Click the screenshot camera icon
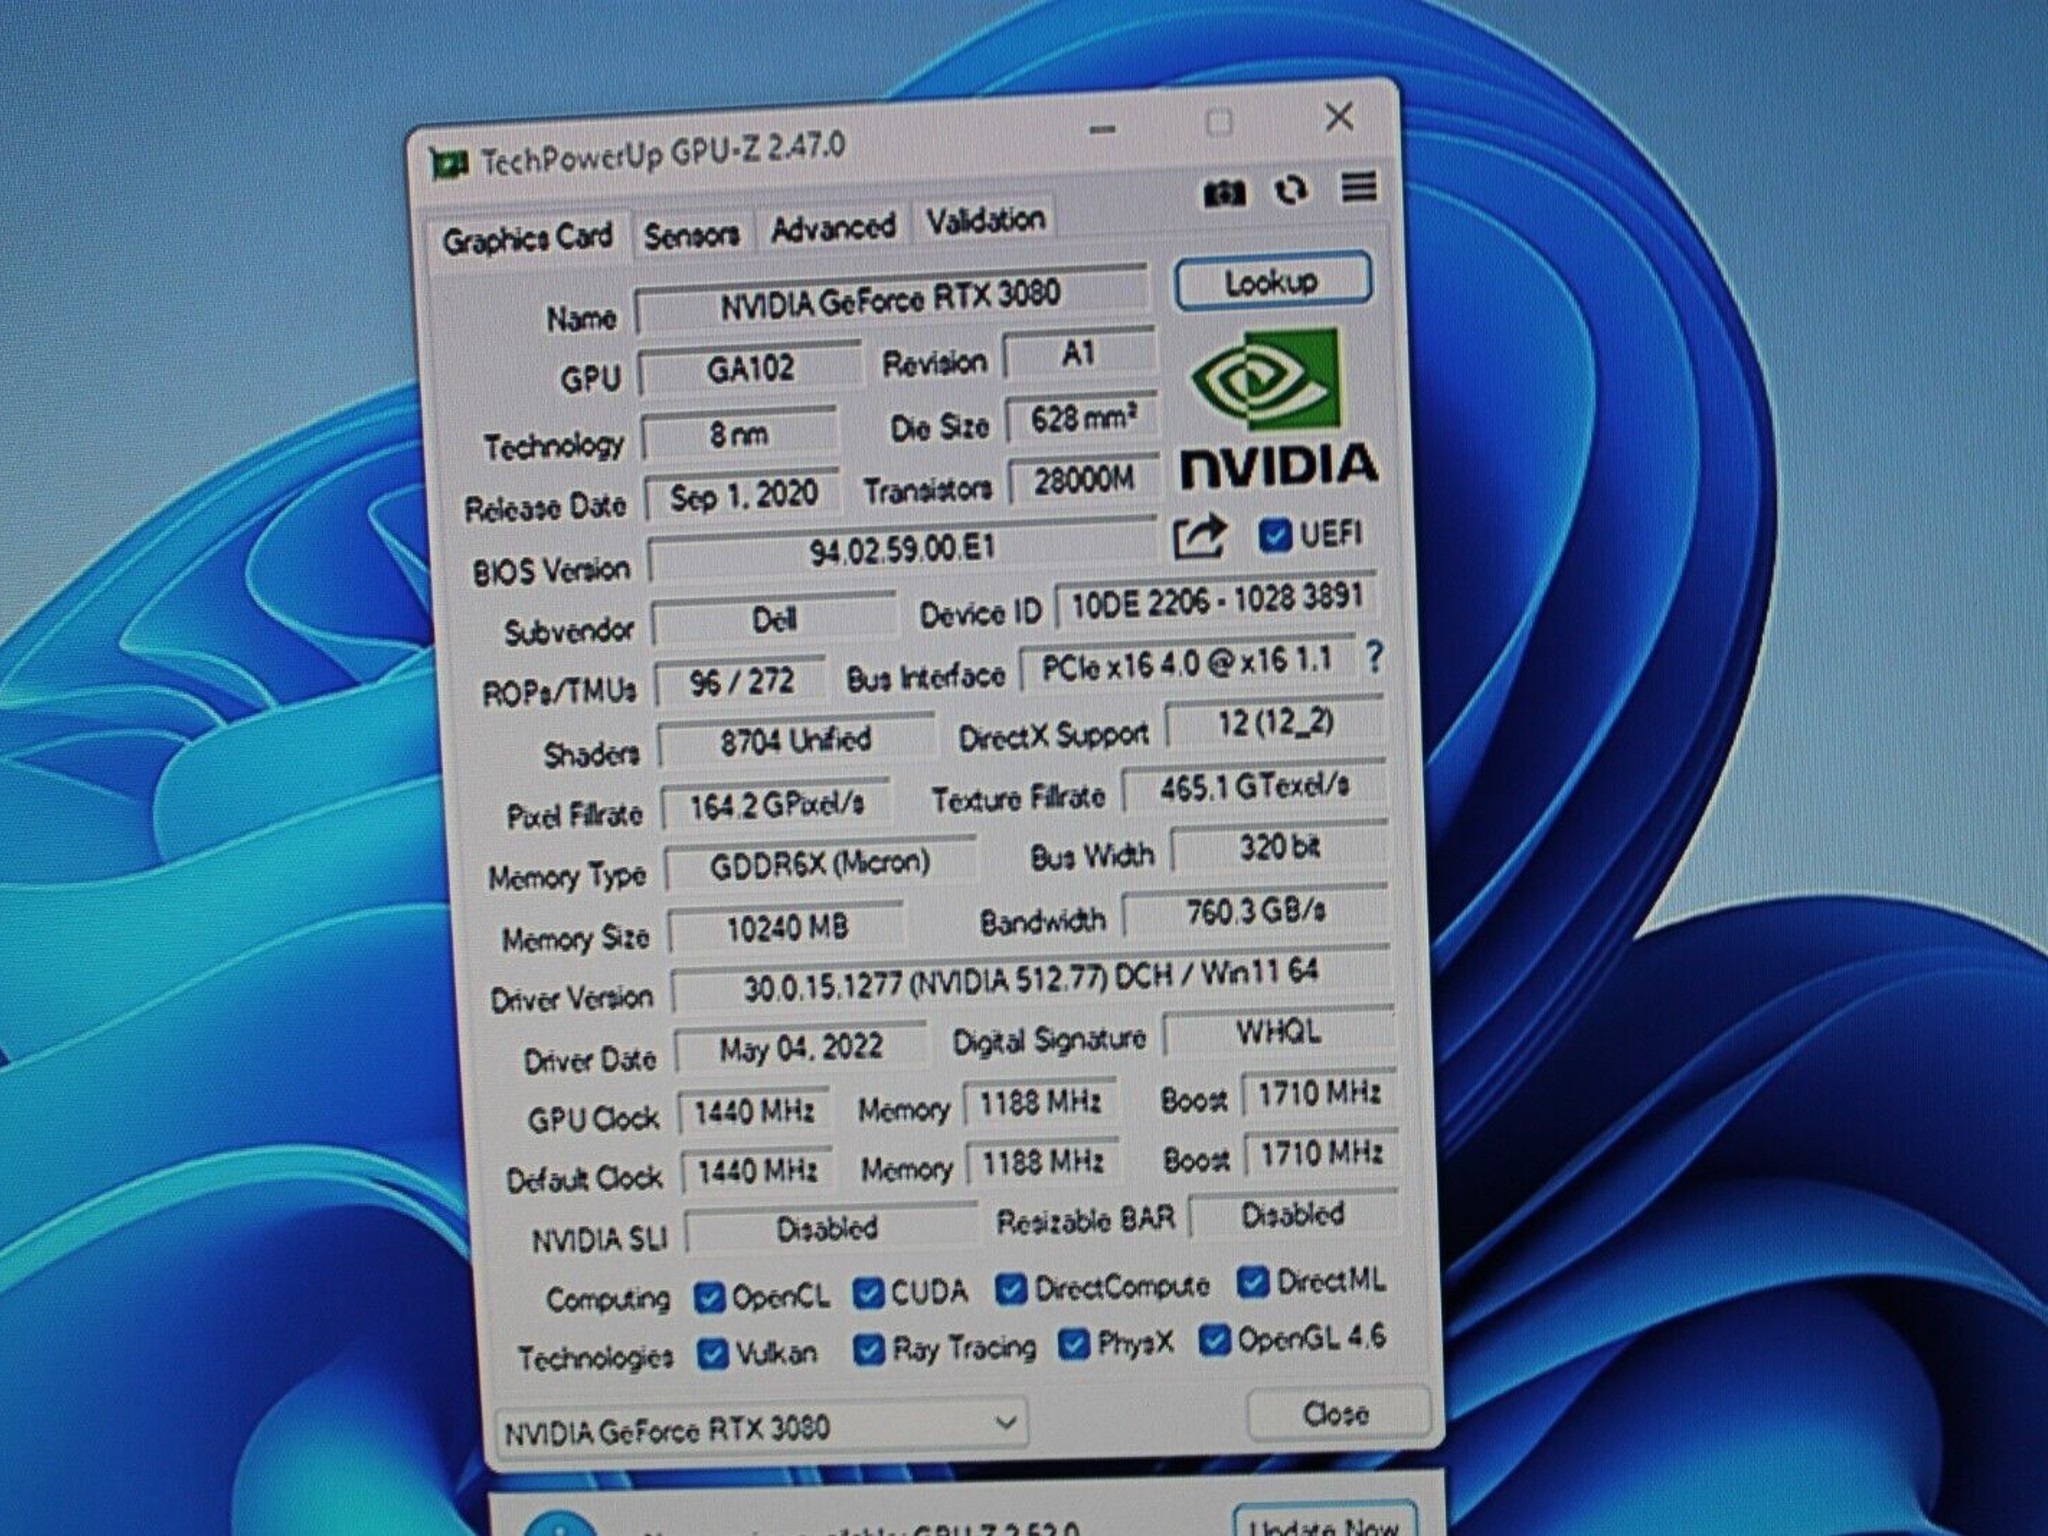 [1224, 192]
